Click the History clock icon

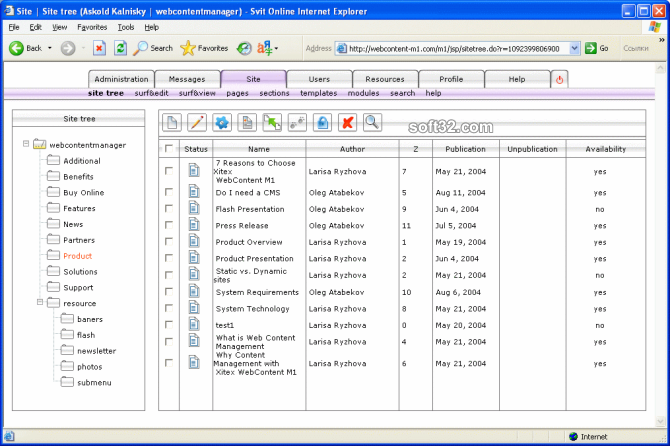[244, 48]
